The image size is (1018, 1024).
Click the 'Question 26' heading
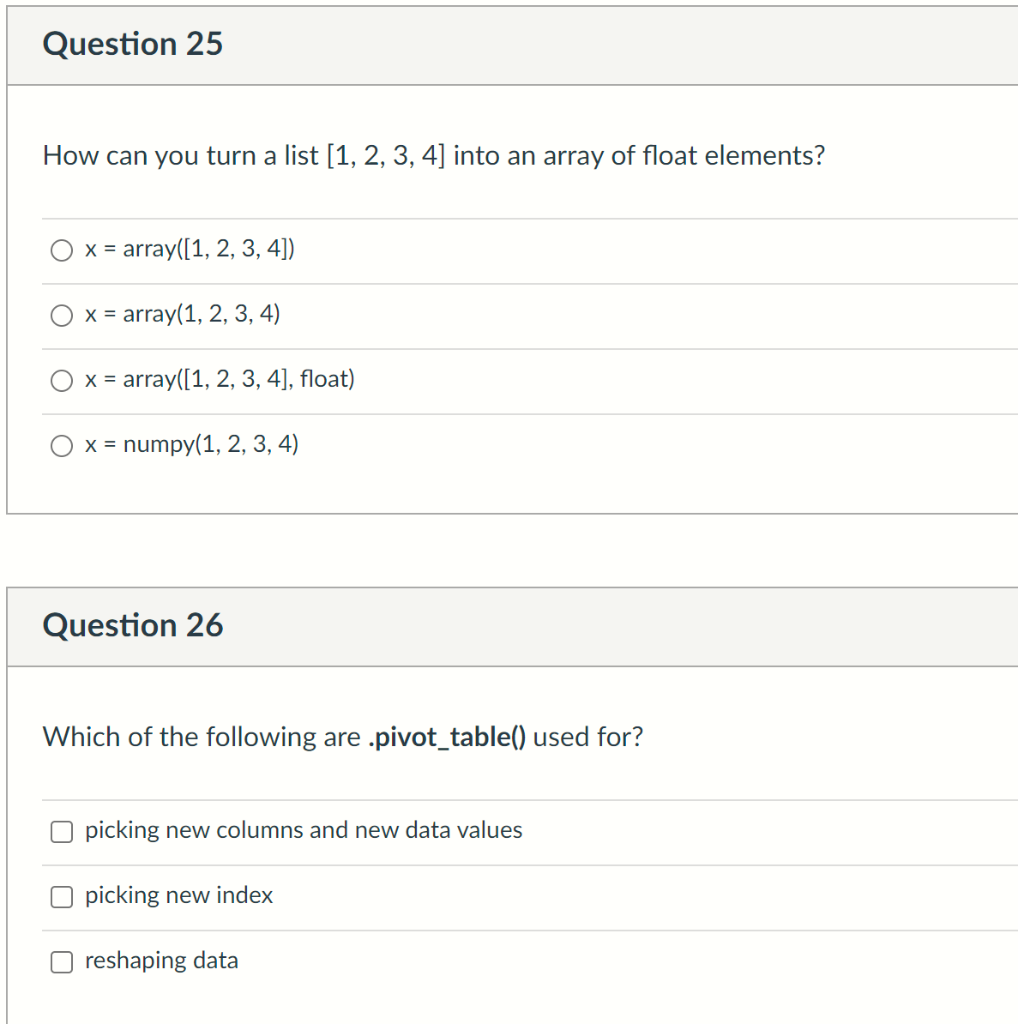133,625
